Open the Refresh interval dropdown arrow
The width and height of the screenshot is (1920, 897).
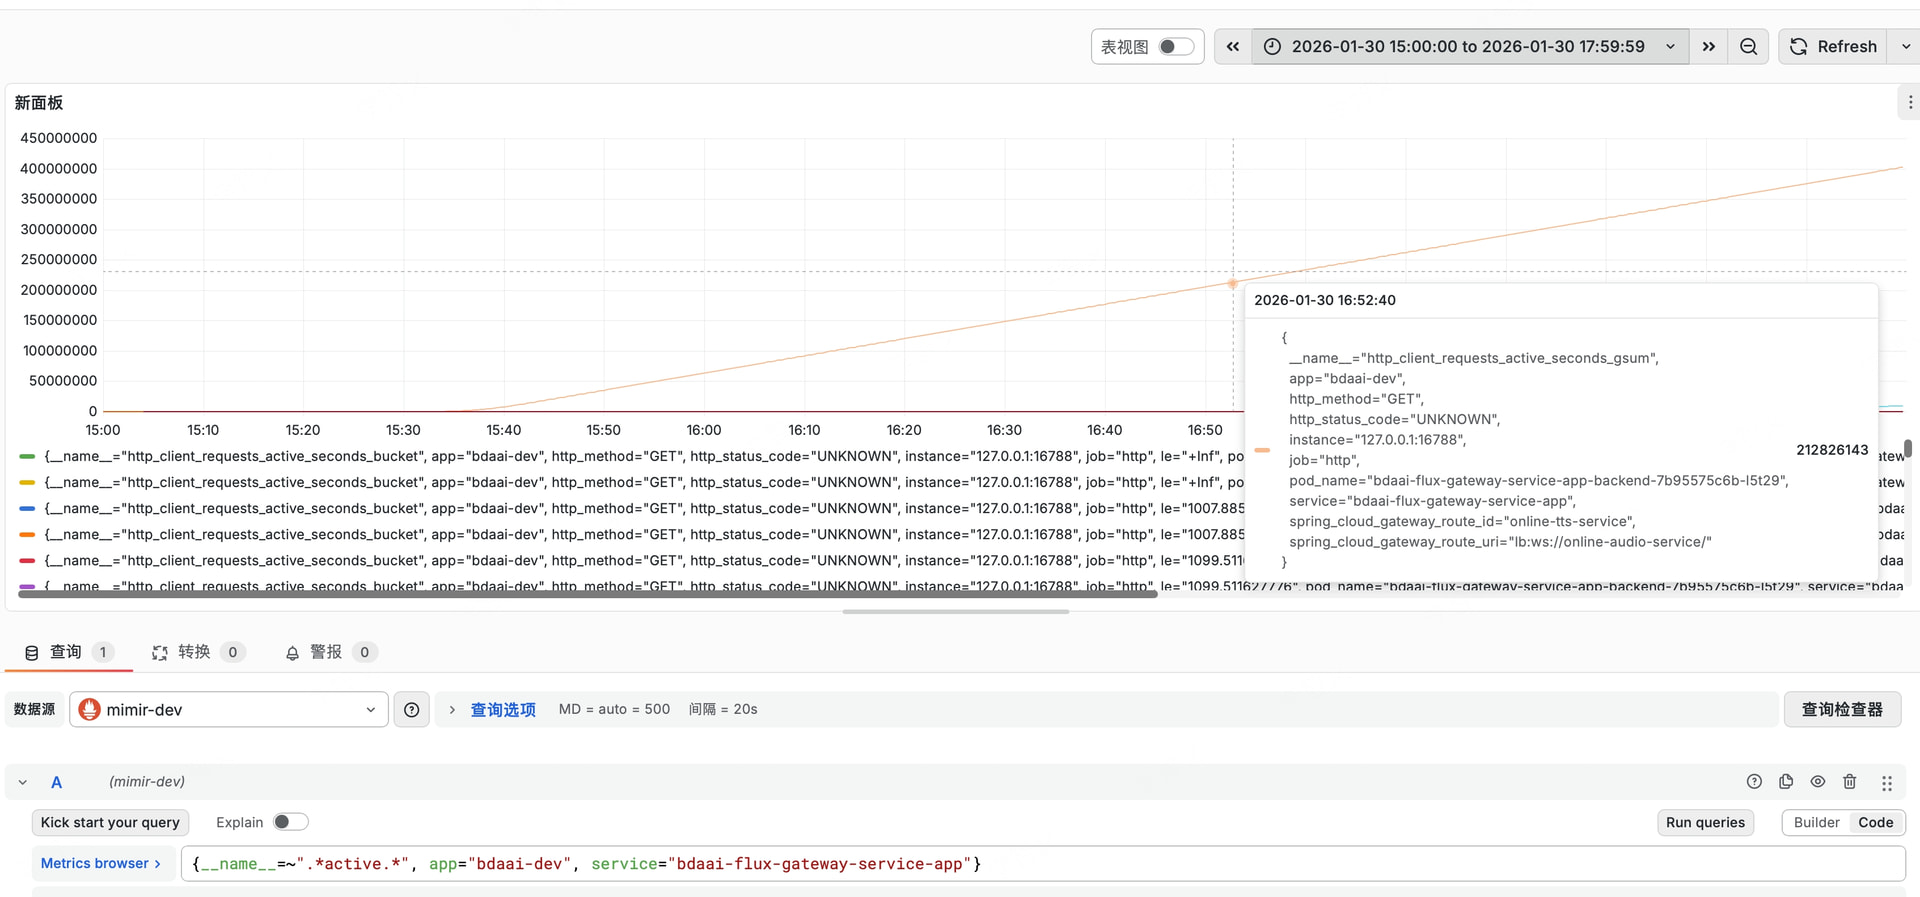[1905, 46]
